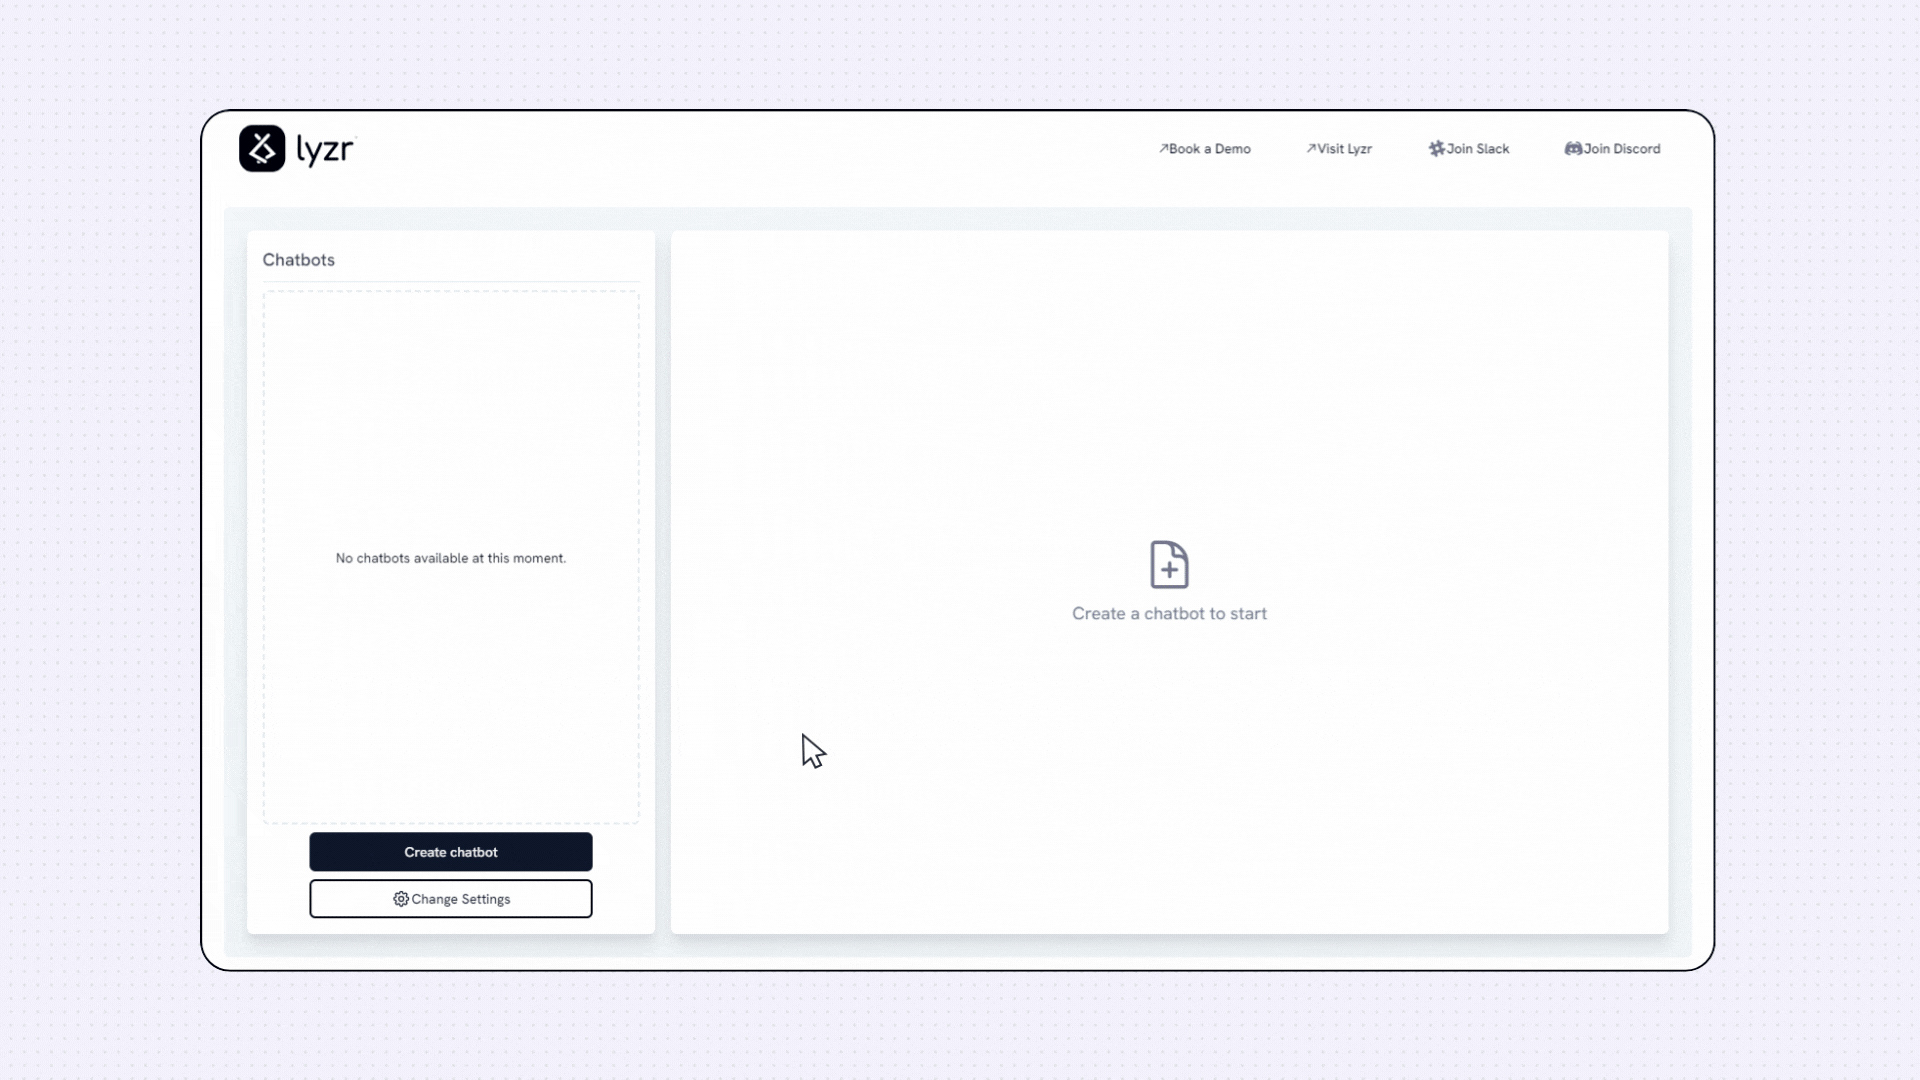Click the external-link arrow beside Book a Demo
Image resolution: width=1920 pixels, height=1080 pixels.
click(x=1165, y=148)
